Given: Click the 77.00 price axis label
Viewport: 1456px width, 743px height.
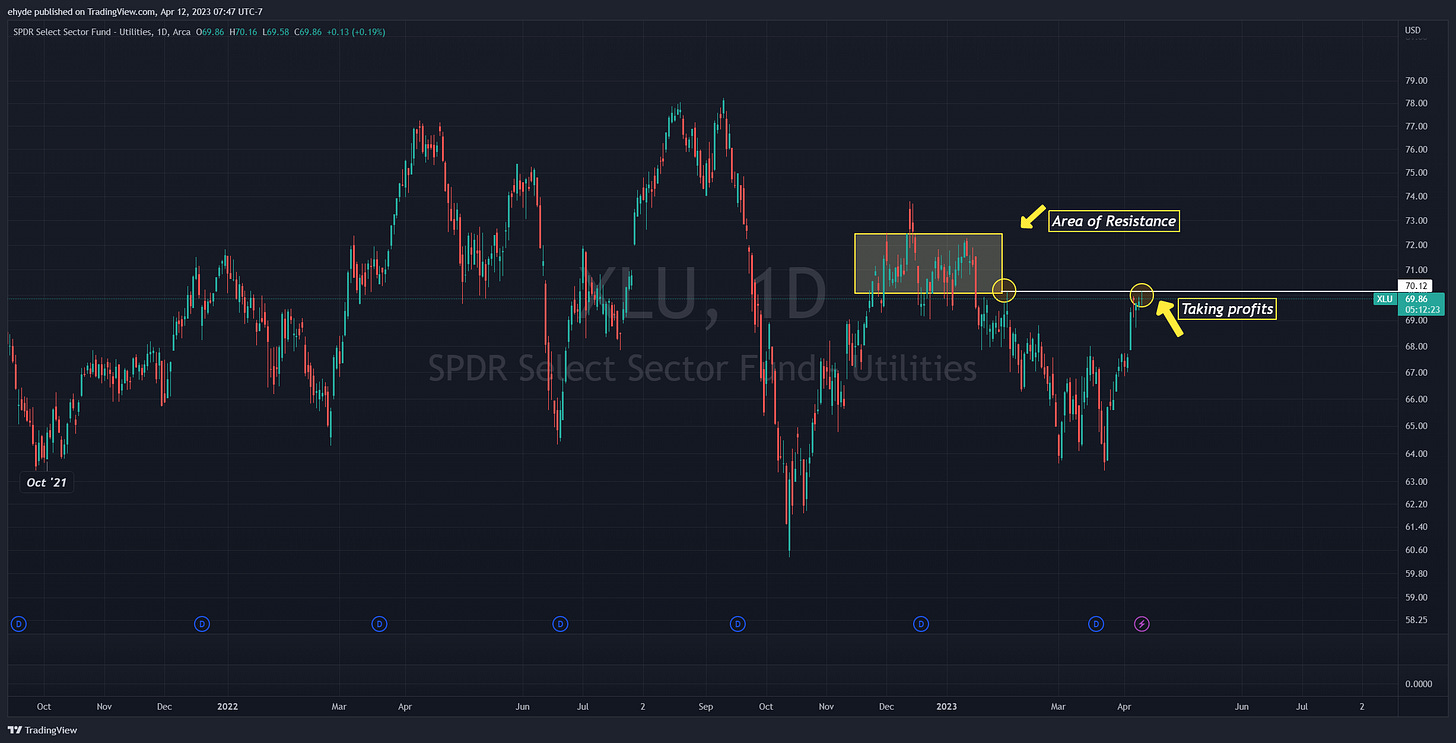Looking at the screenshot, I should coord(1416,126).
